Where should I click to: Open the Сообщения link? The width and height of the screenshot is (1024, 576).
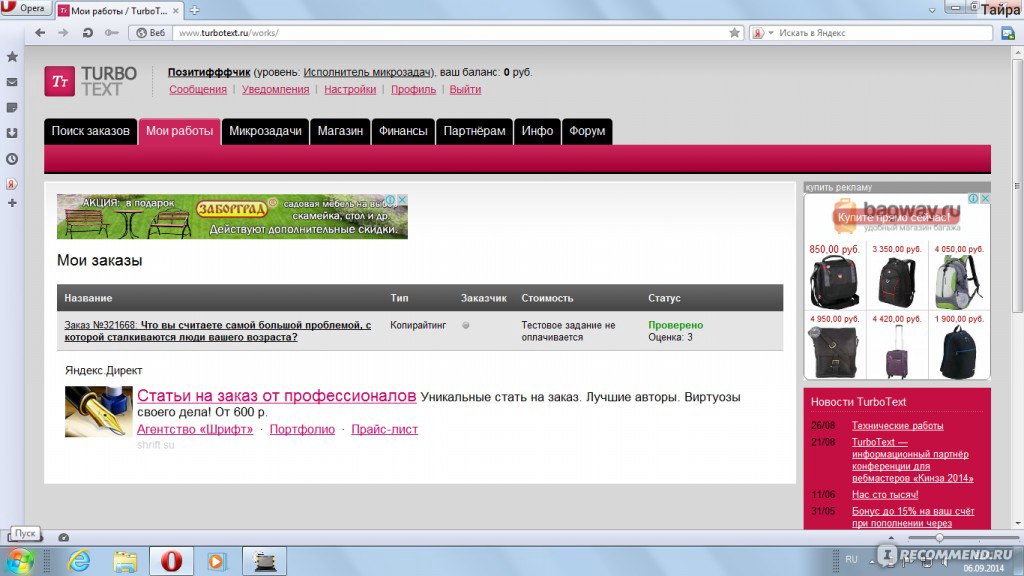198,89
